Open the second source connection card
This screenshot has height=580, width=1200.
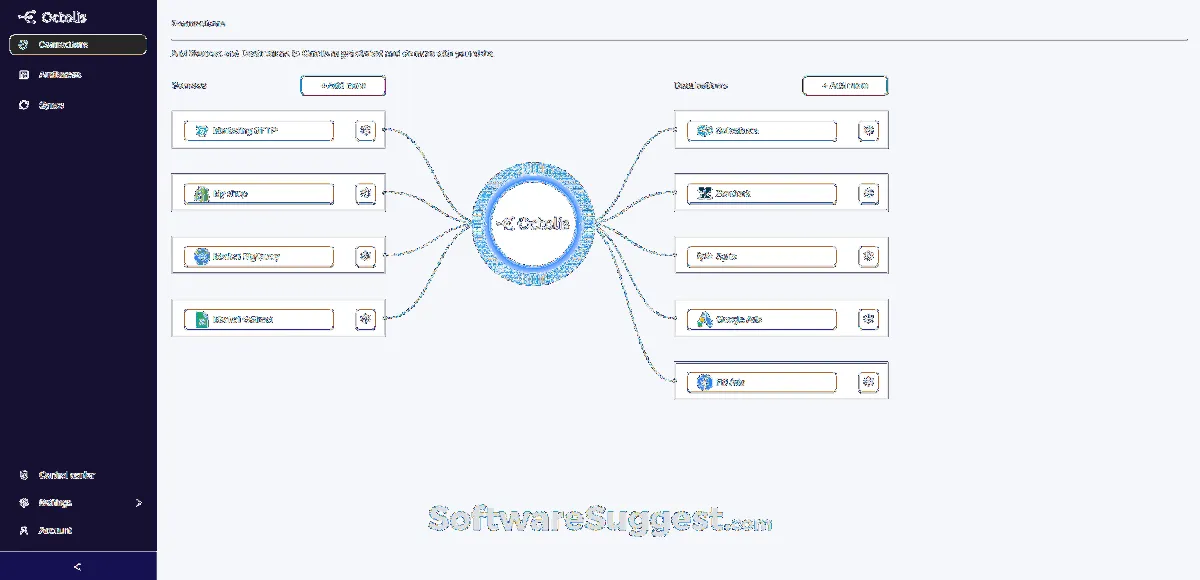[x=259, y=193]
